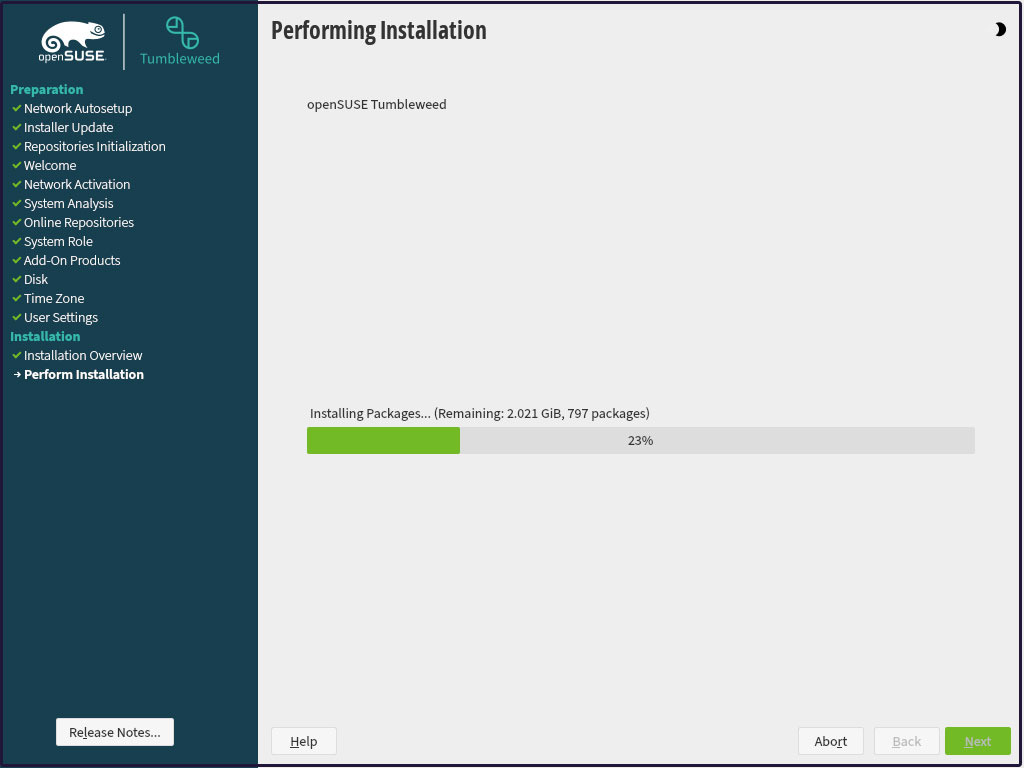Select the Repositories Initialization step label
The height and width of the screenshot is (768, 1024).
(95, 146)
